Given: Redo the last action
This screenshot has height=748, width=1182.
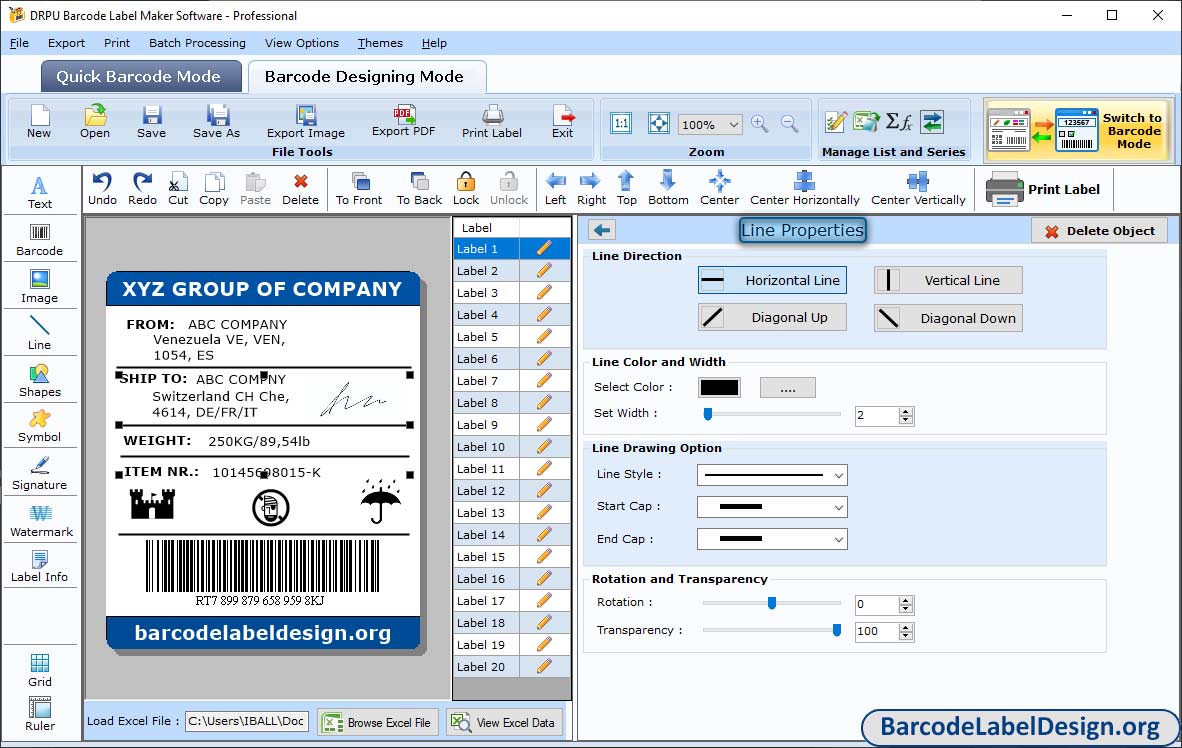Looking at the screenshot, I should point(142,189).
